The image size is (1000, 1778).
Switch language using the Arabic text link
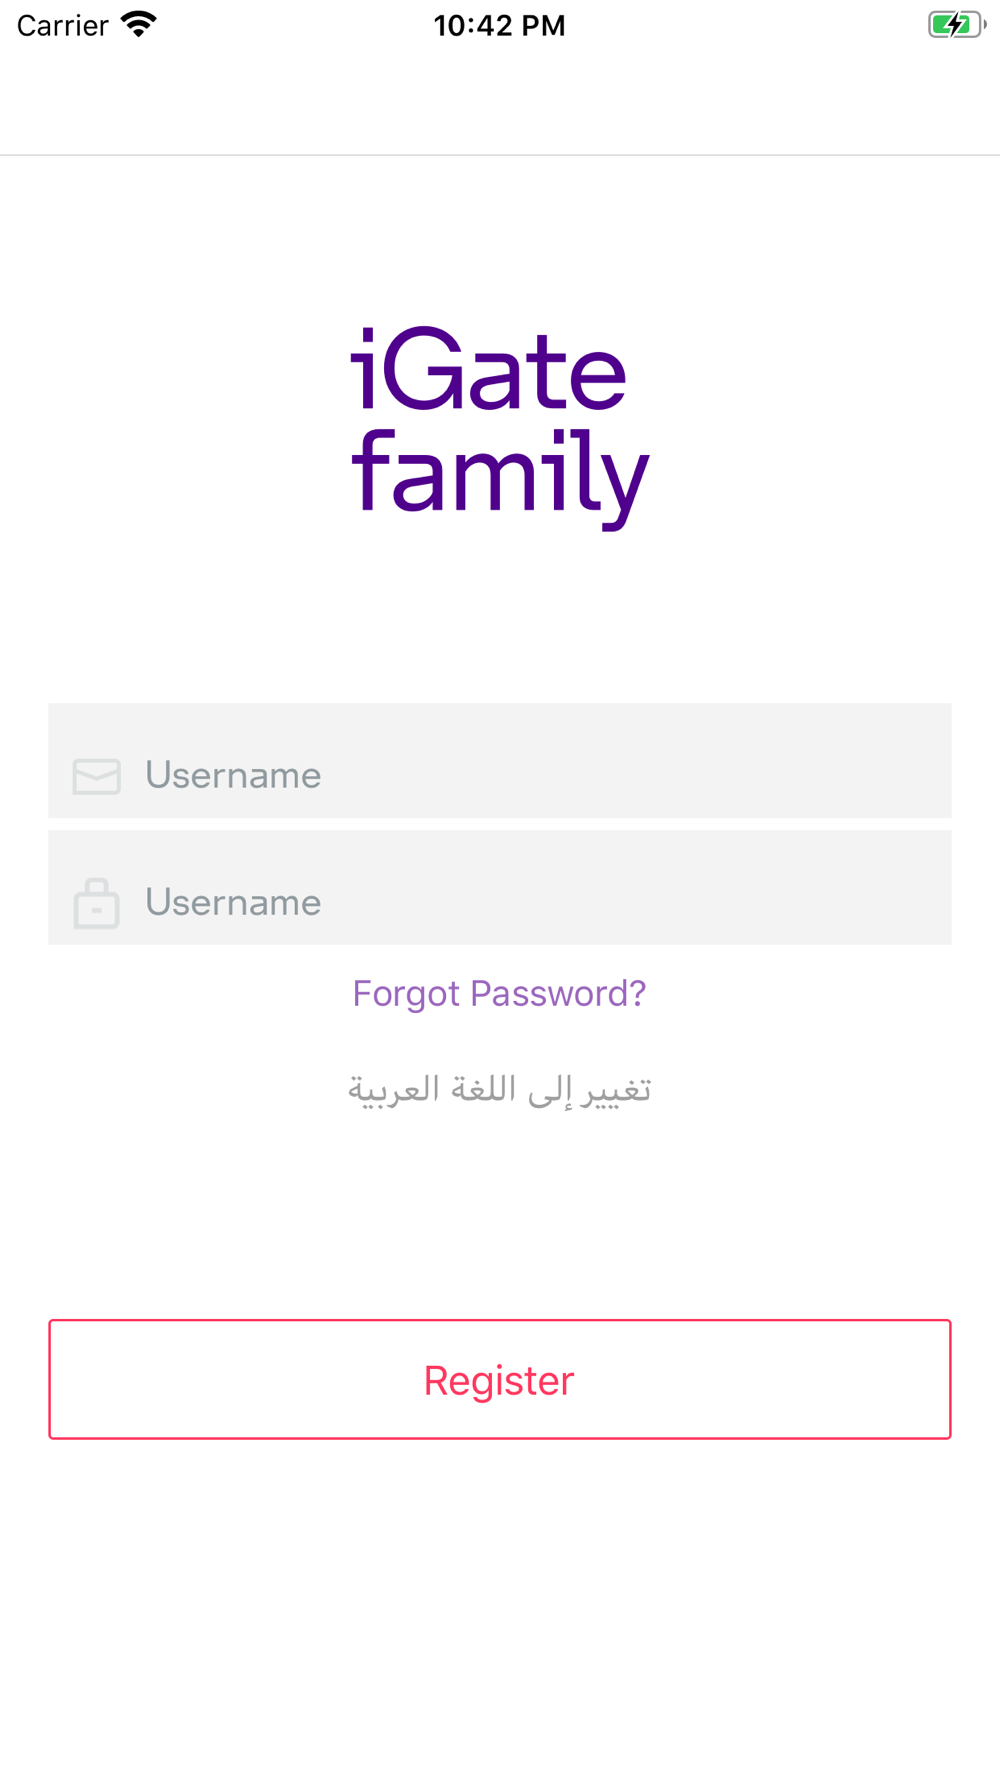[x=500, y=1088]
